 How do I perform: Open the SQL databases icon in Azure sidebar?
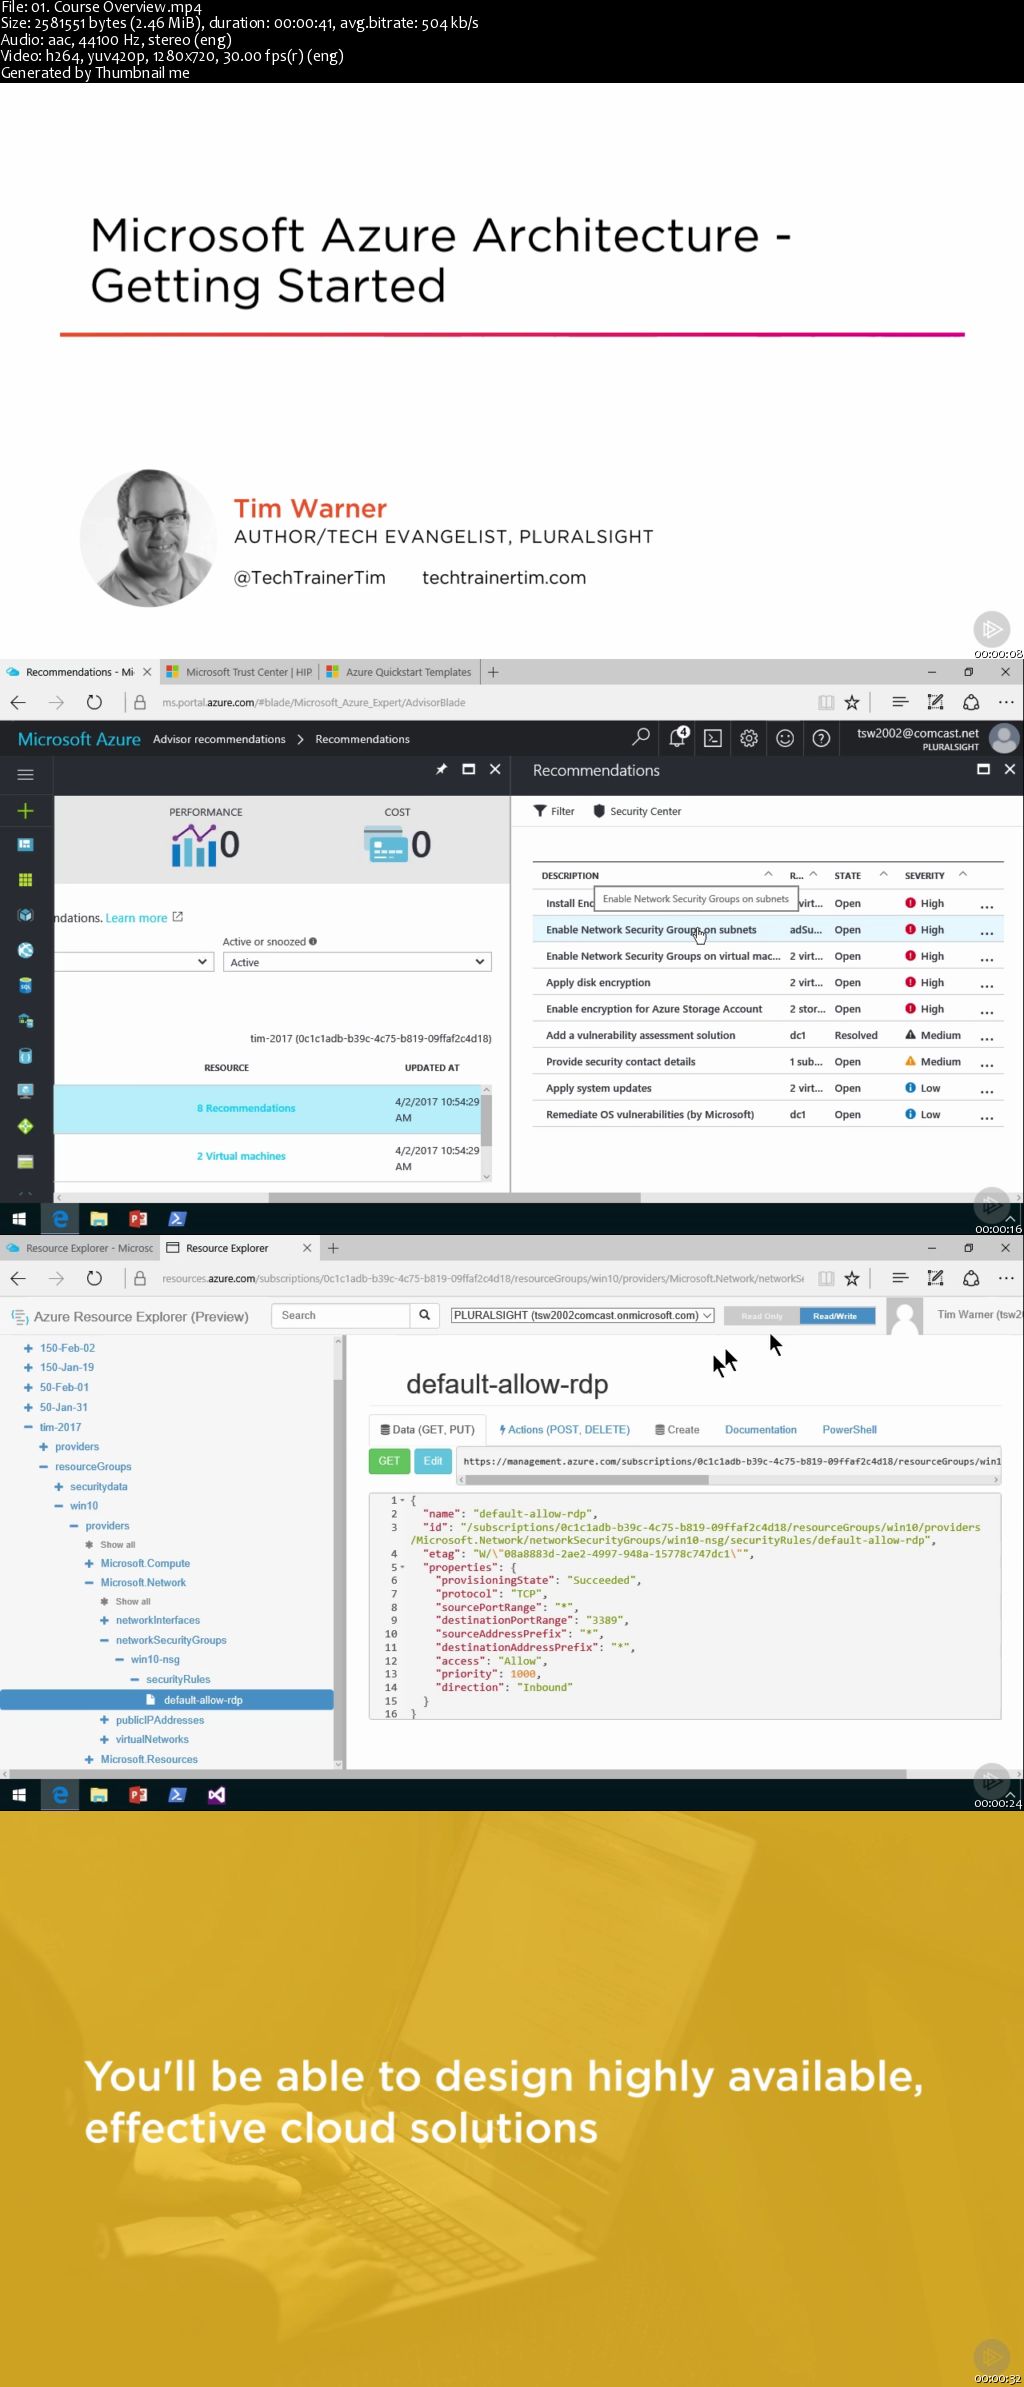[26, 985]
